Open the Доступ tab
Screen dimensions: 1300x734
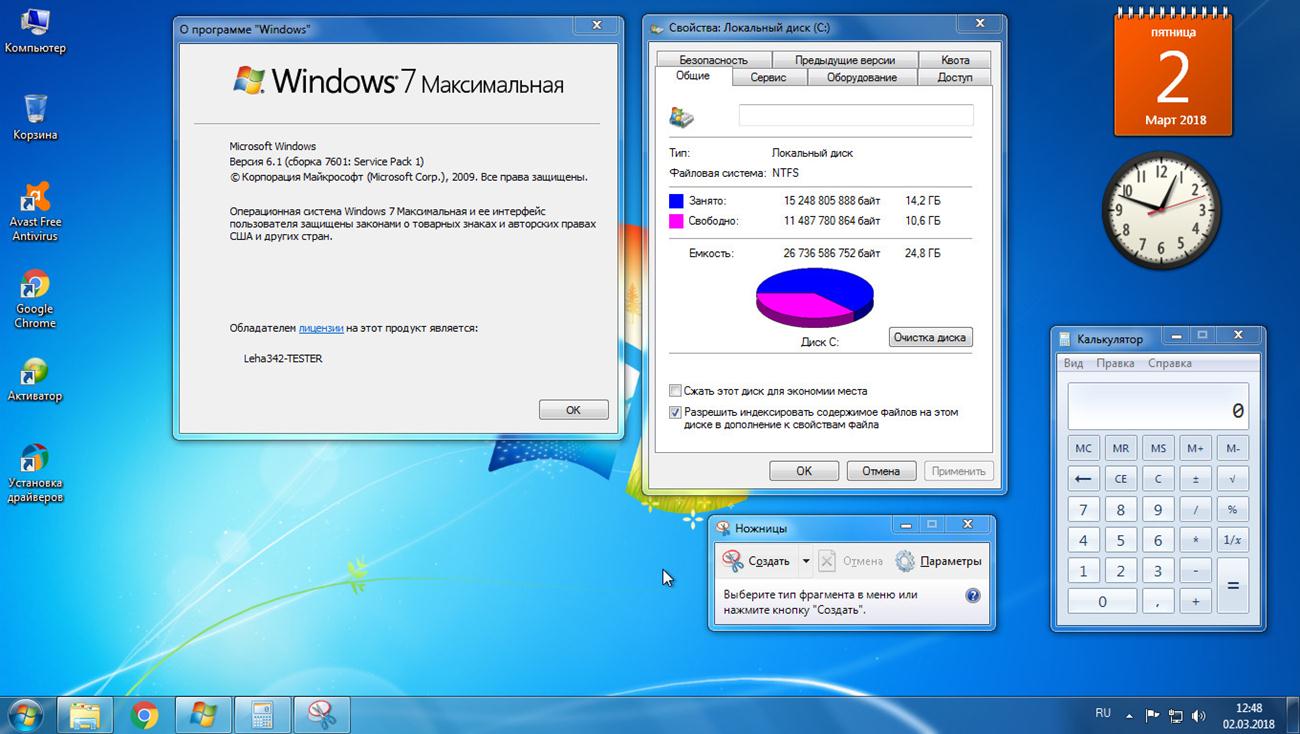tap(955, 77)
